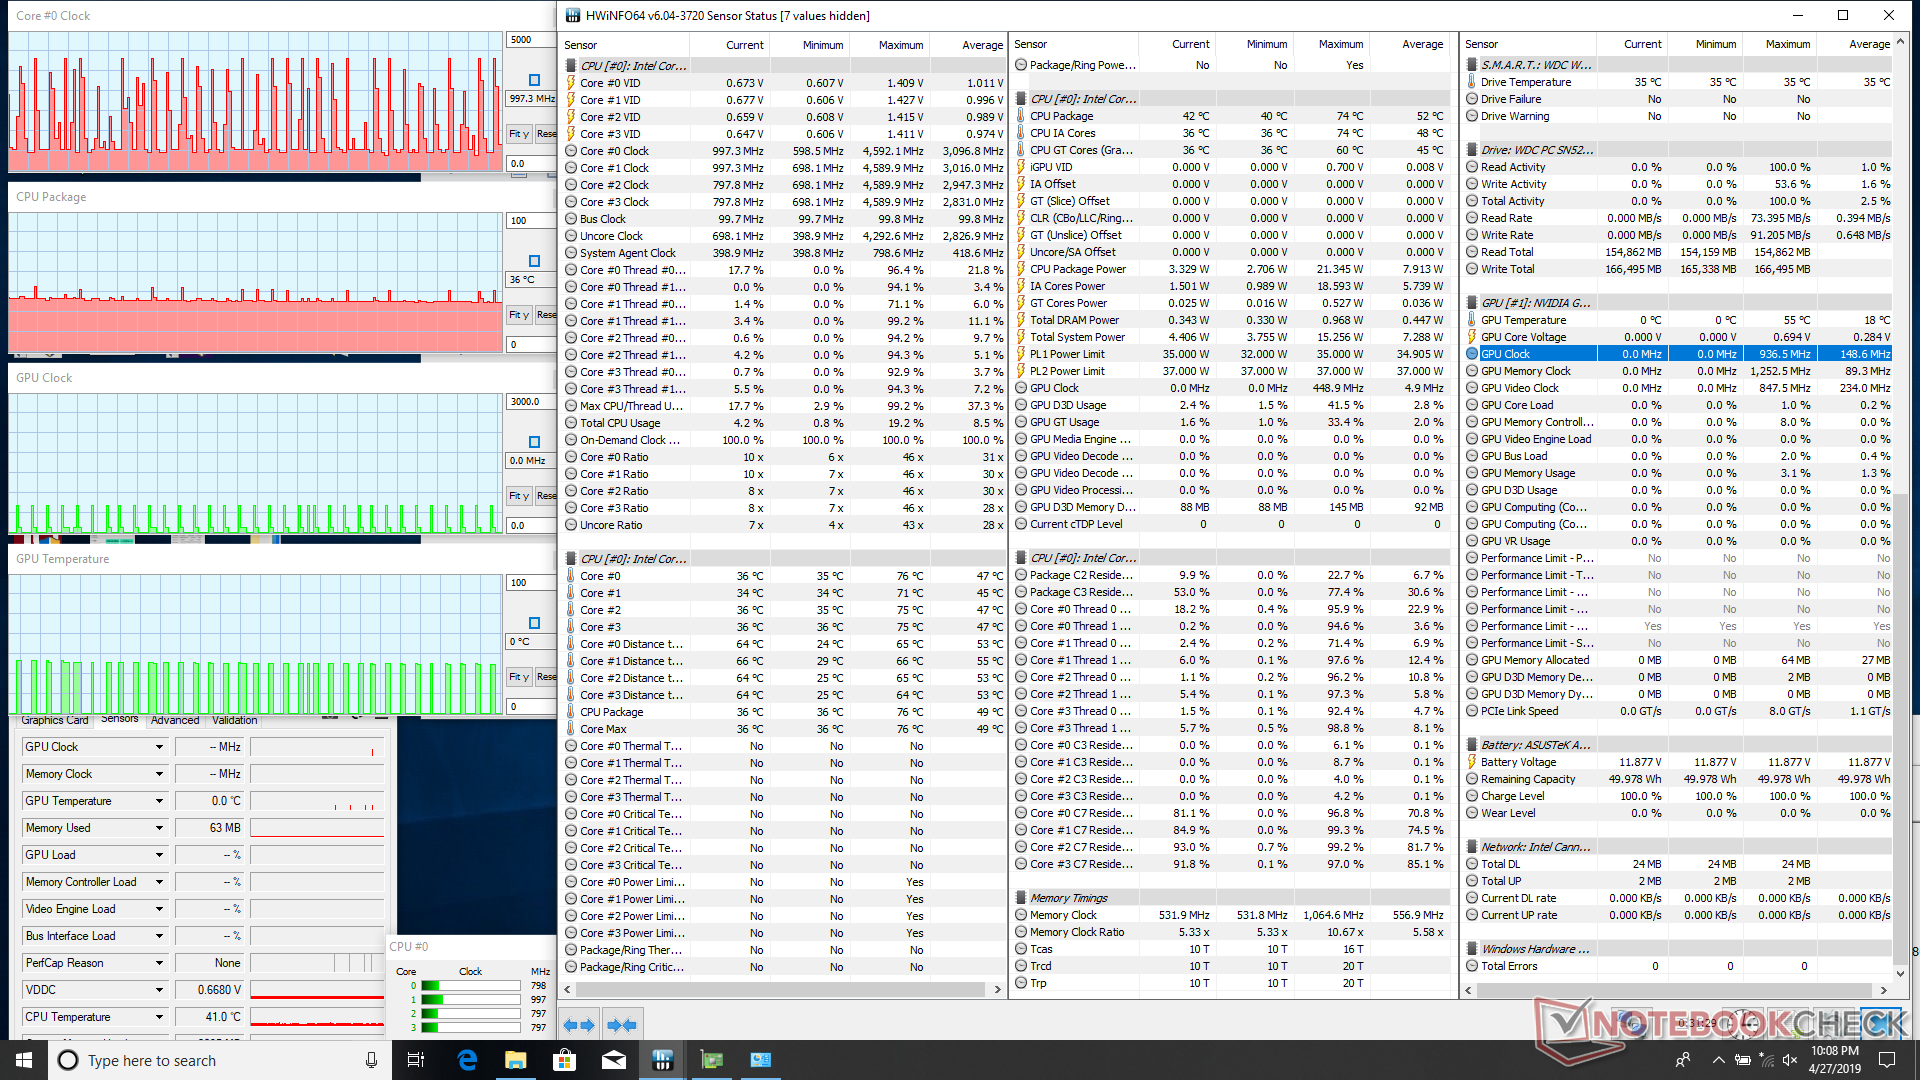1920x1080 pixels.
Task: Click the HWiNFO icon in the taskbar
Action: [x=662, y=1060]
